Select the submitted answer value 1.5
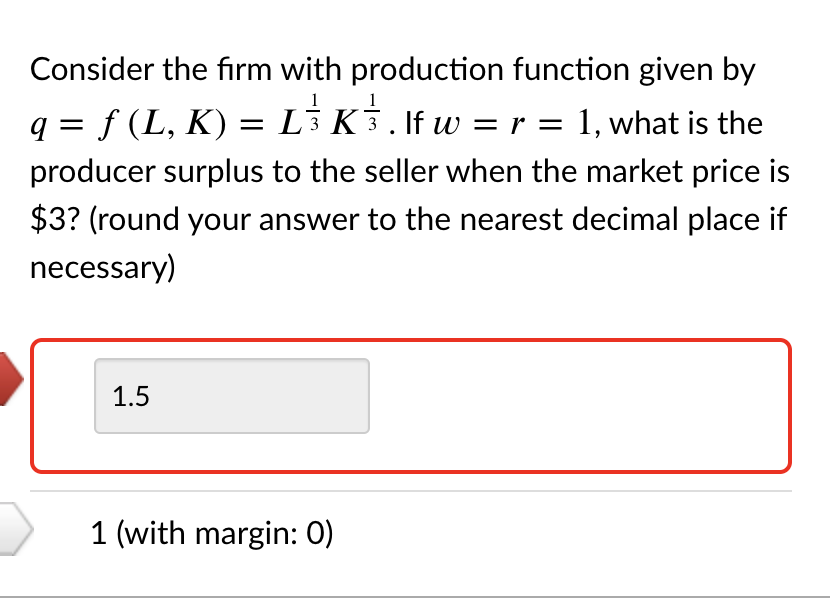This screenshot has width=830, height=600. click(x=130, y=396)
